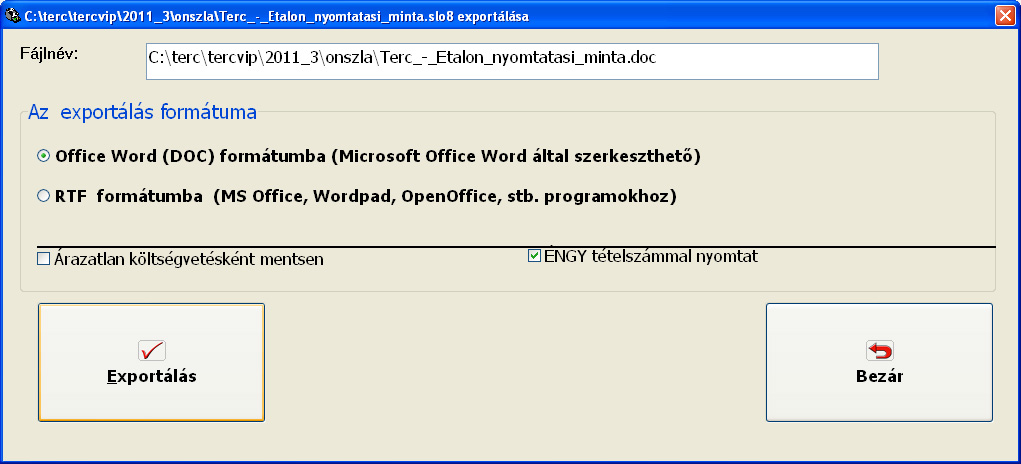The height and width of the screenshot is (464, 1021).
Task: Close the export dialog with the red X
Action: [x=1005, y=16]
